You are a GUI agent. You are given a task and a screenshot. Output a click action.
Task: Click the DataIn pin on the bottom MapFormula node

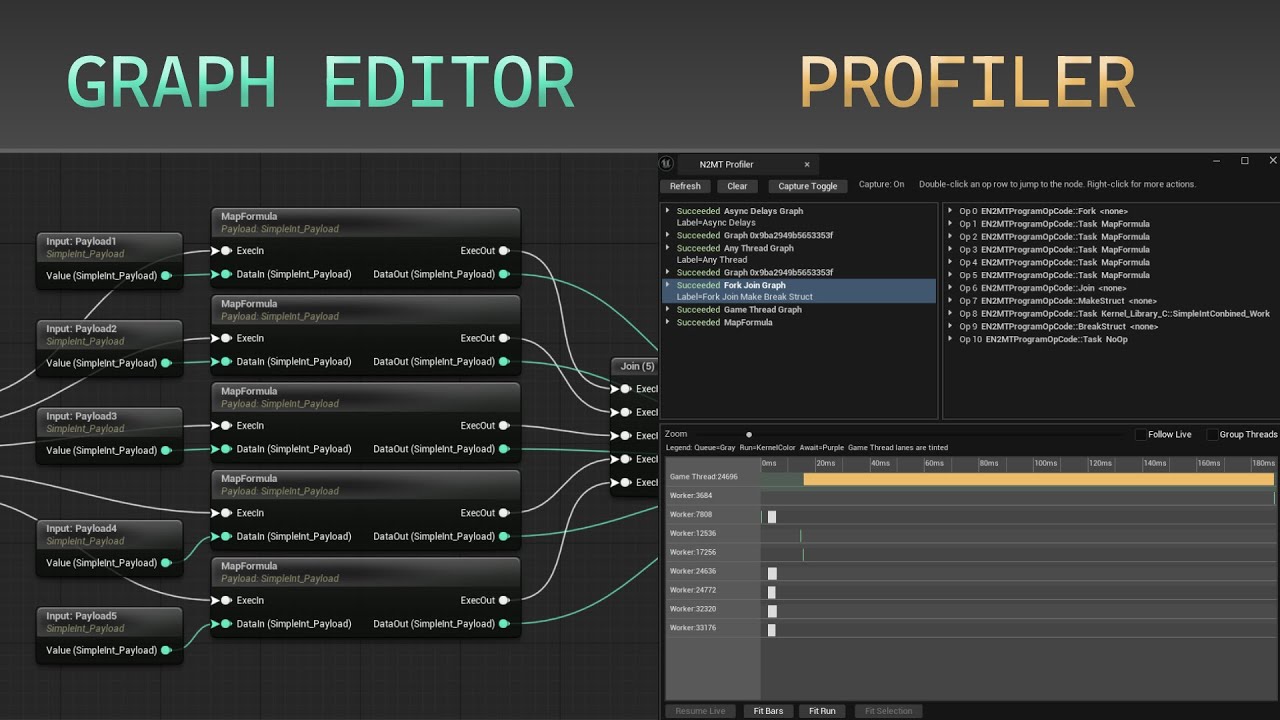(x=226, y=624)
